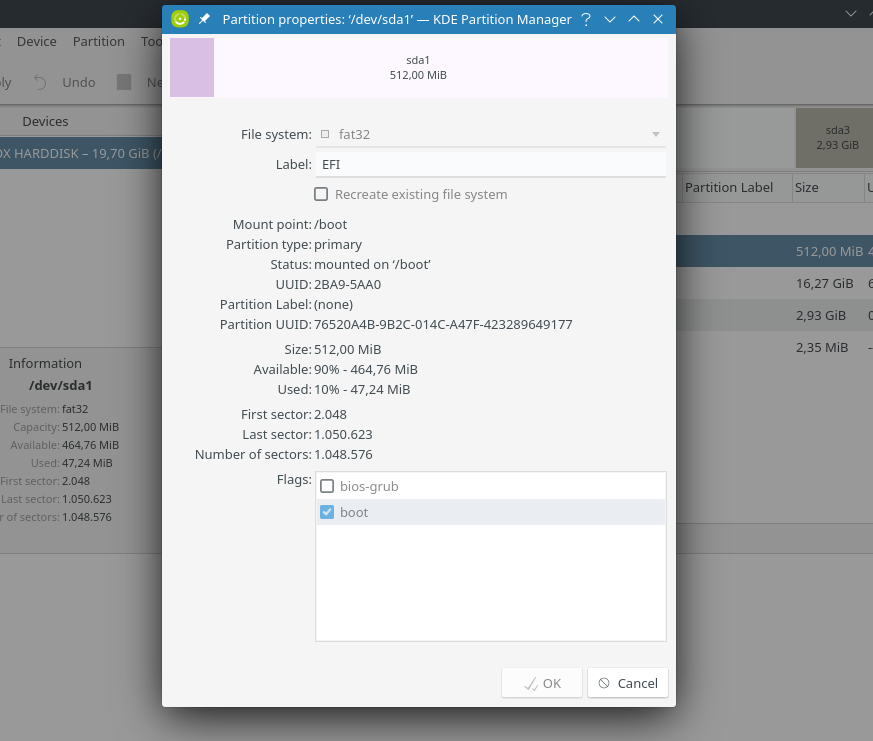Click the pin icon on the dialog titlebar
This screenshot has height=741, width=873.
click(203, 18)
